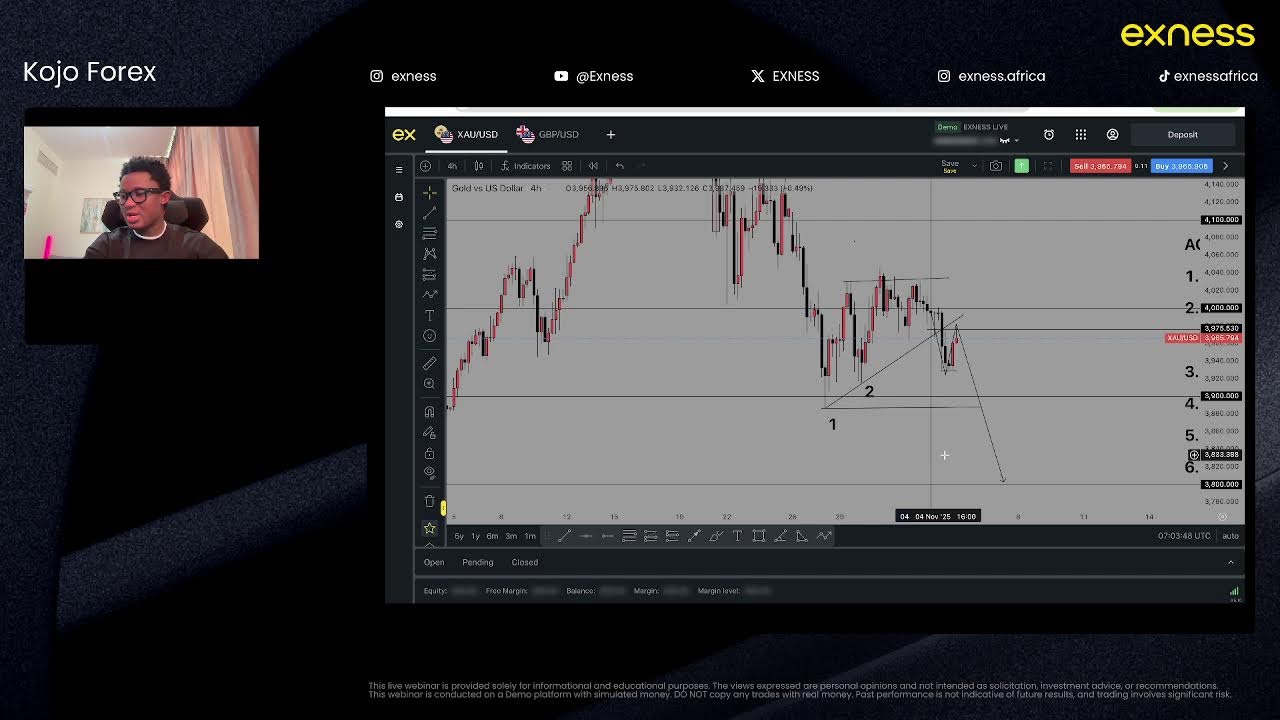This screenshot has width=1280, height=720.
Task: Select the 3m date range
Action: coord(511,536)
